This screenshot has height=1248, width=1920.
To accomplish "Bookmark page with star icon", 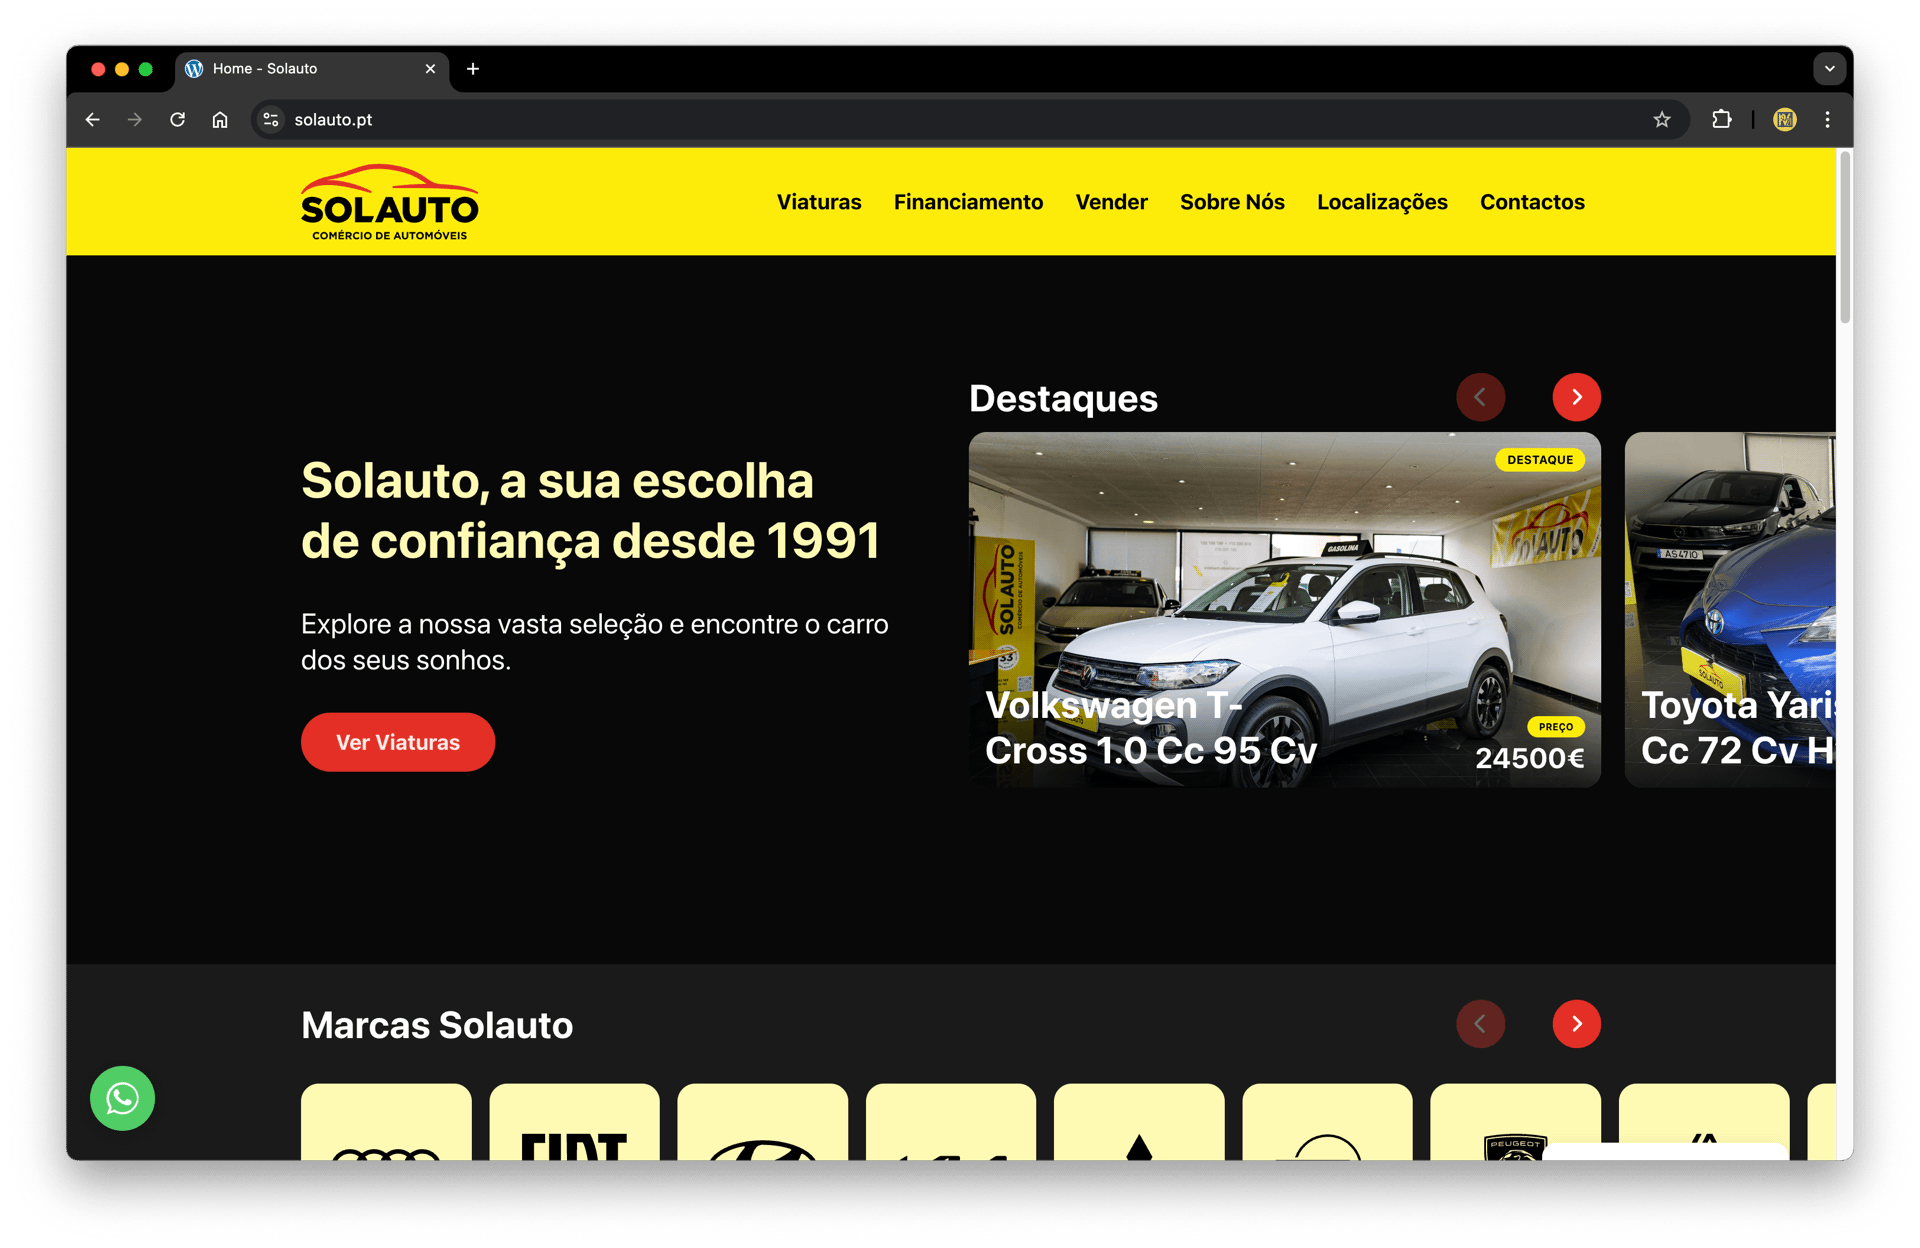I will 1661,120.
